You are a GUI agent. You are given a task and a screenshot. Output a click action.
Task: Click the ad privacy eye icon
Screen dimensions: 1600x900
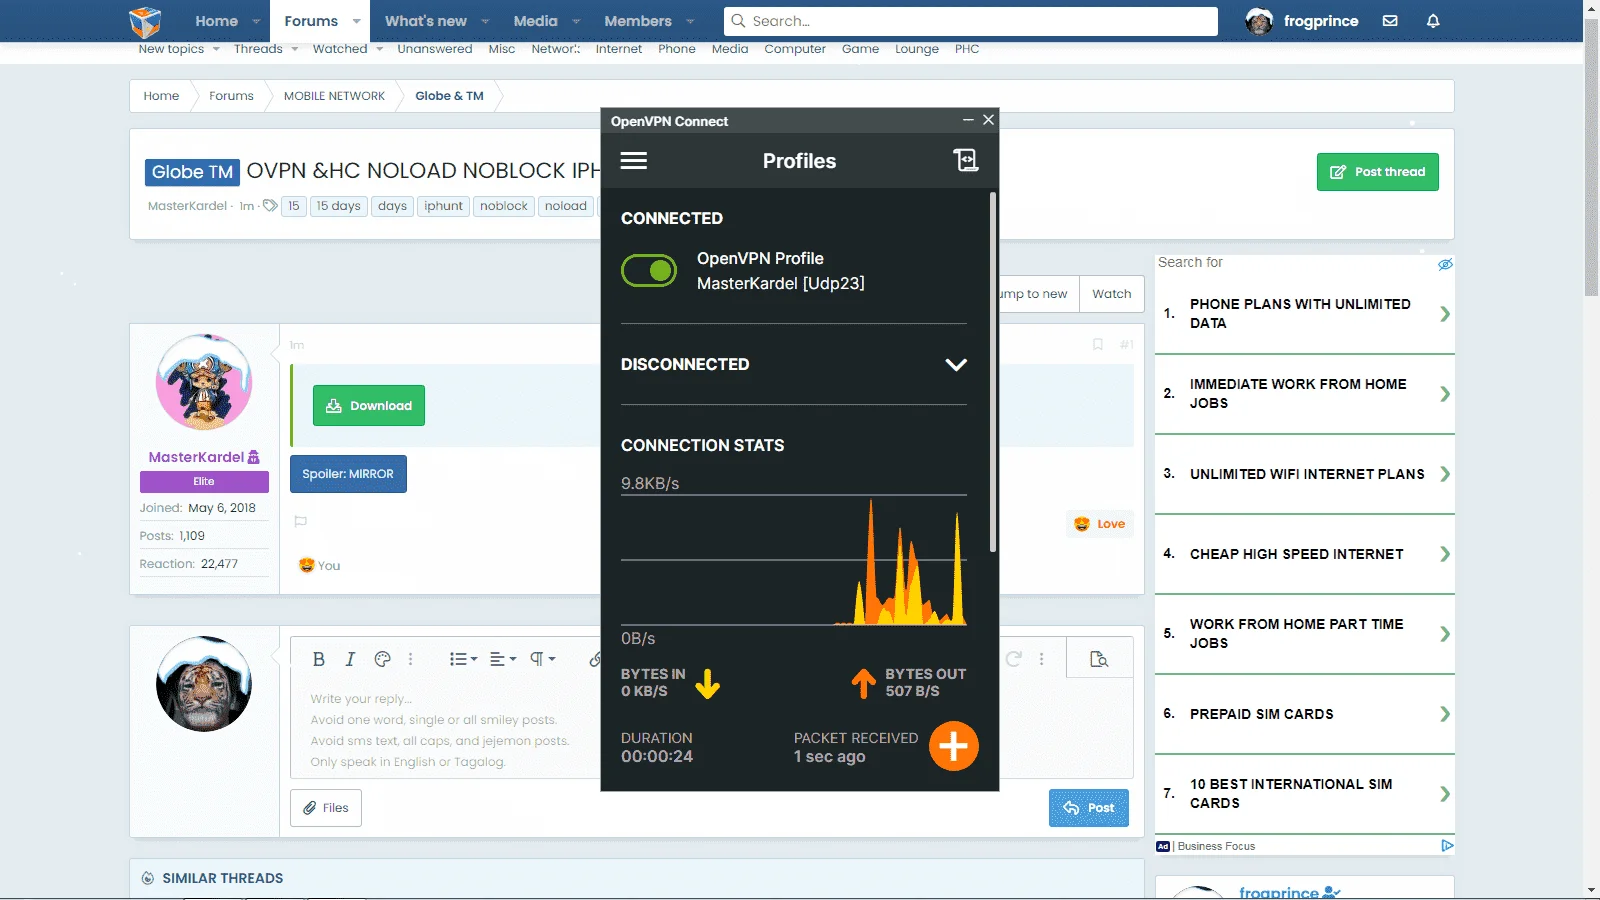[1445, 264]
